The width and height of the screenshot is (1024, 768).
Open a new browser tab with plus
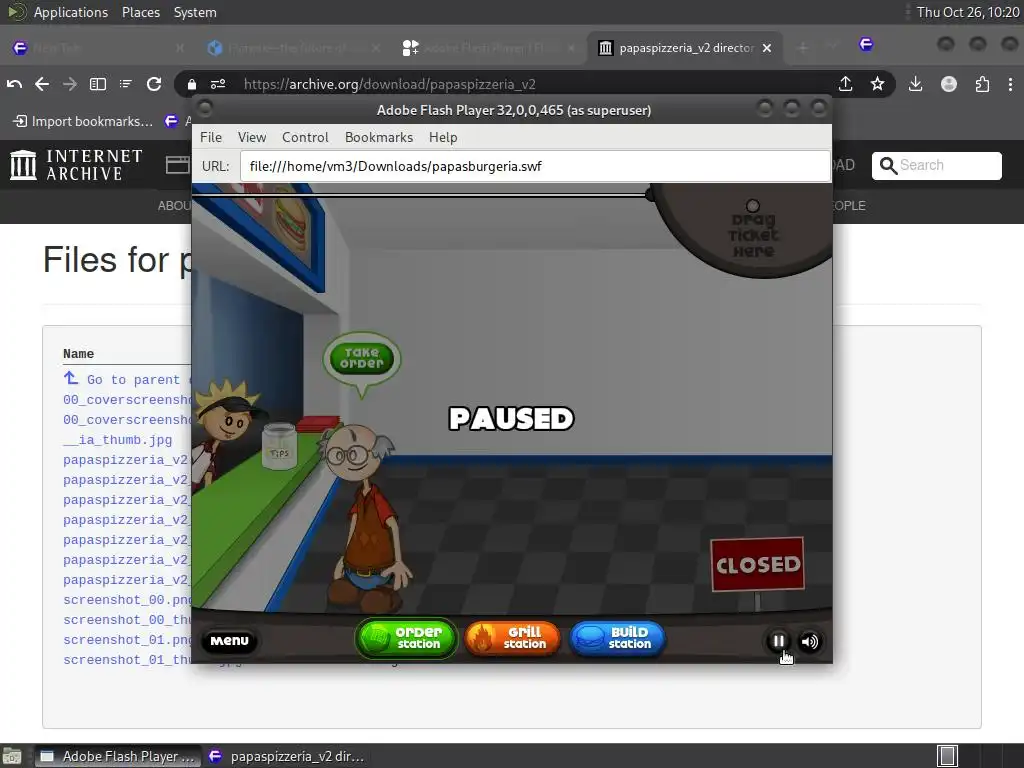click(x=803, y=47)
